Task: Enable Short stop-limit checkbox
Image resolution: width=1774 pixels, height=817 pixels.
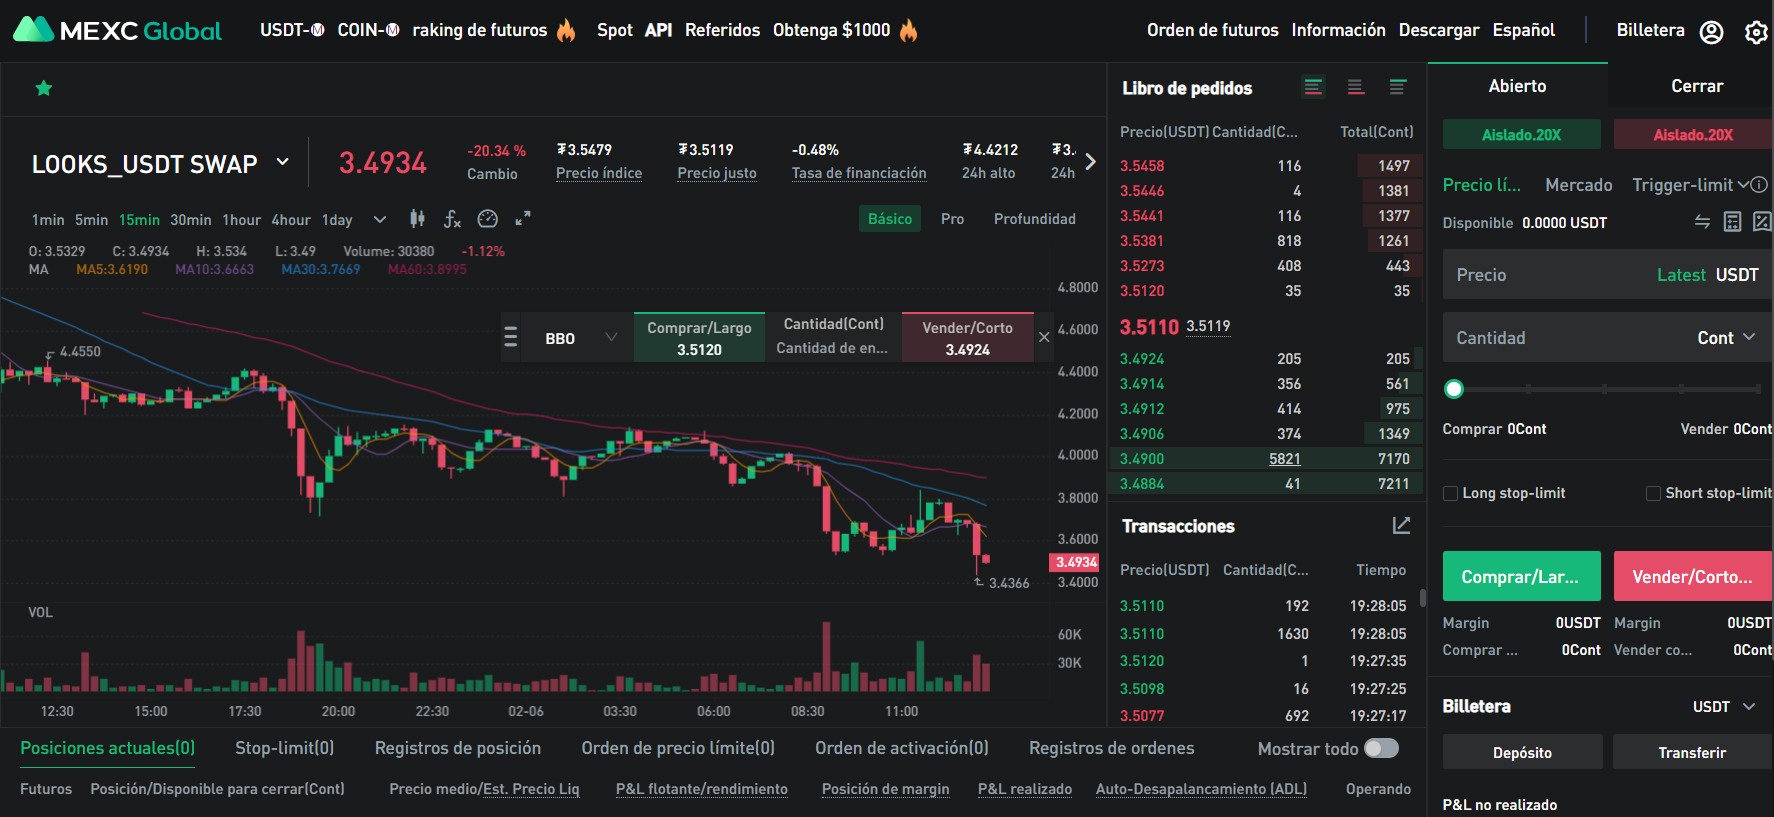Action: [1653, 493]
